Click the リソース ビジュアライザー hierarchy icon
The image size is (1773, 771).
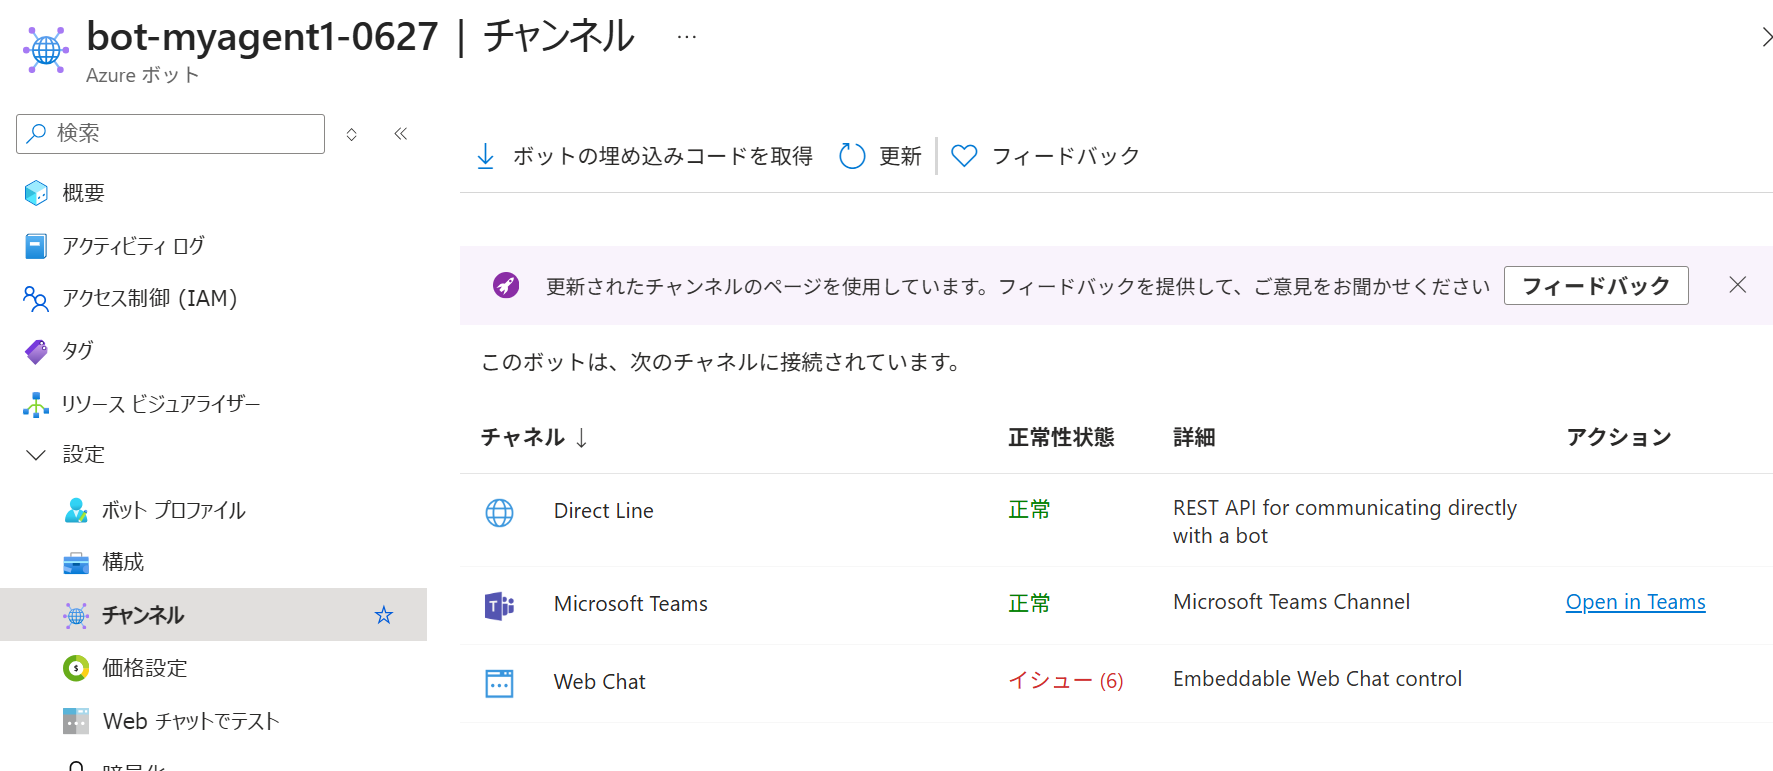pyautogui.click(x=36, y=404)
